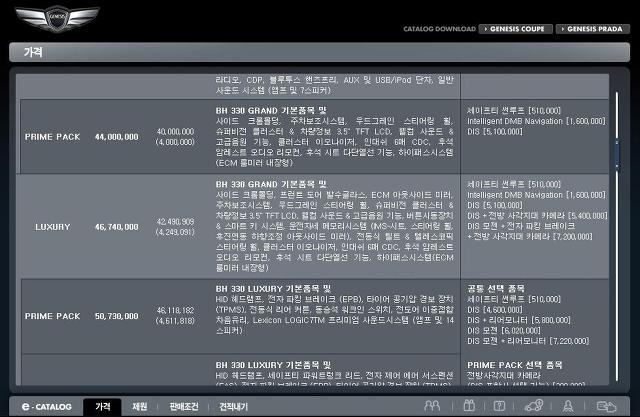Click the DIS + 리어모니터 [5,800,000] option
The width and height of the screenshot is (640, 417).
519,320
